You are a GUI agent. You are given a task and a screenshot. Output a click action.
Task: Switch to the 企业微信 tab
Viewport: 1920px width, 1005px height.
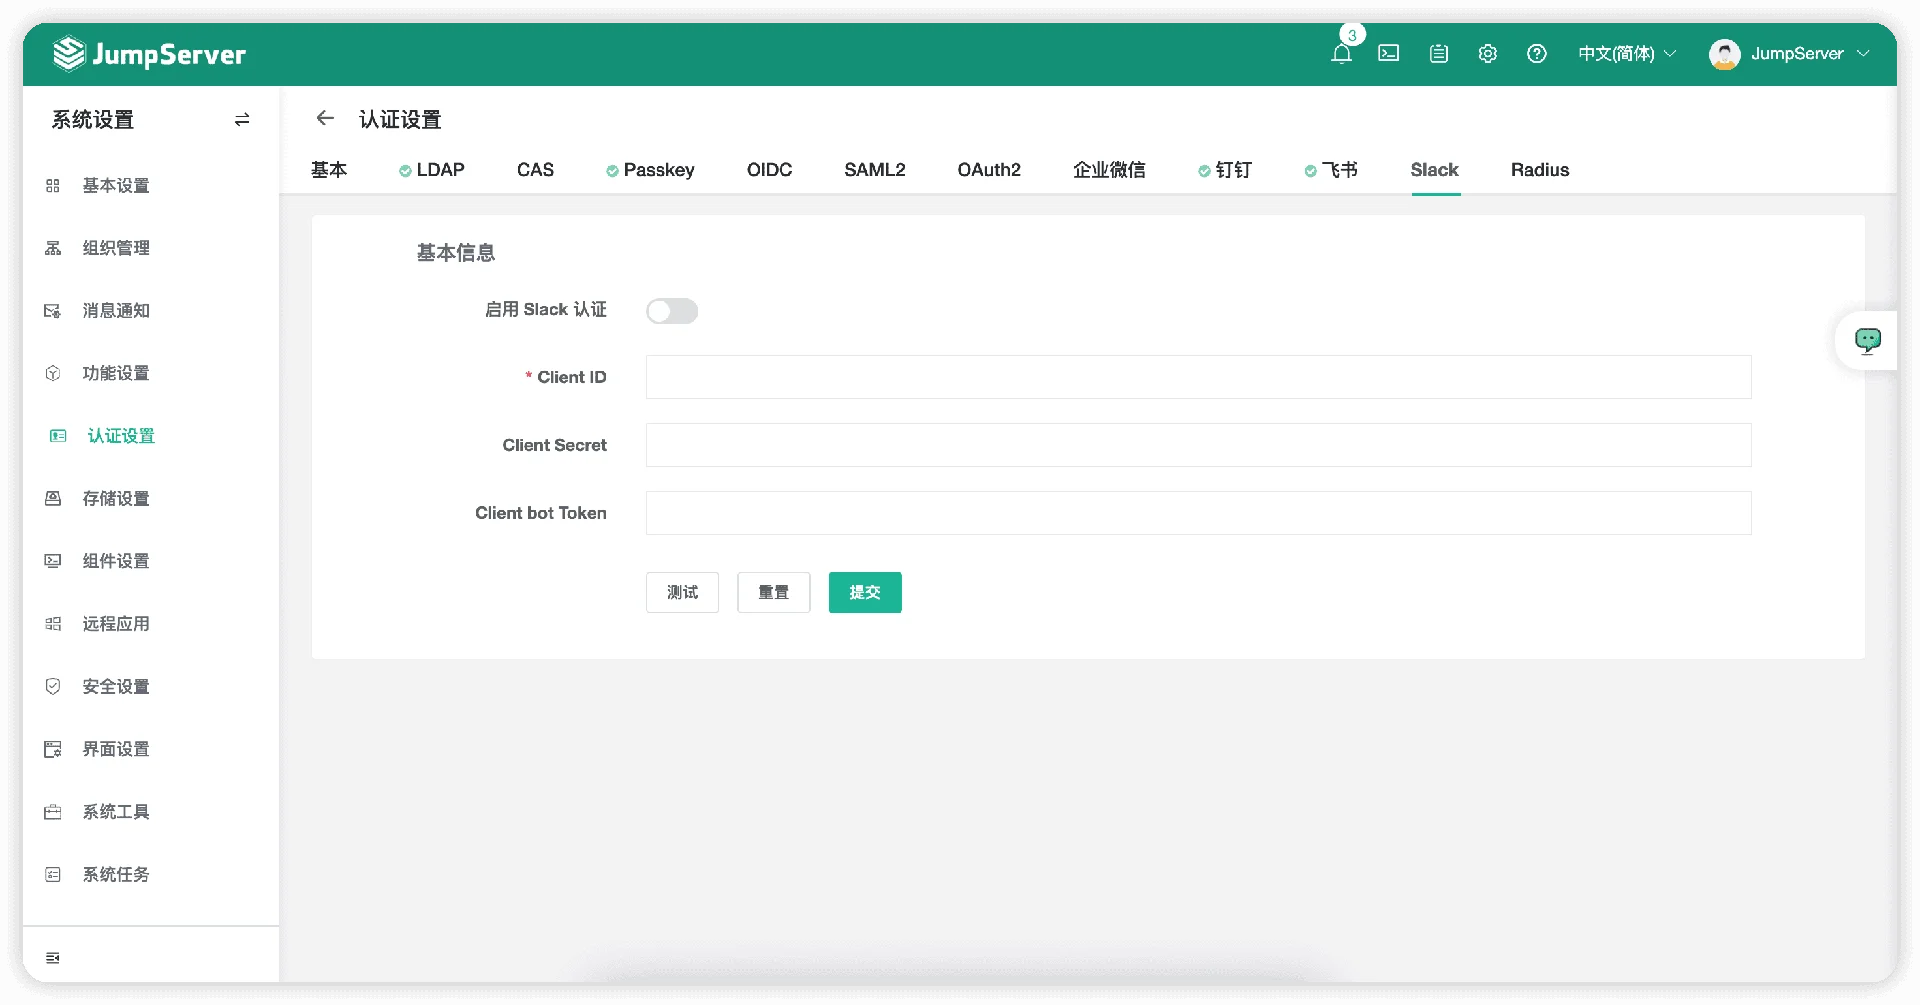tap(1109, 170)
